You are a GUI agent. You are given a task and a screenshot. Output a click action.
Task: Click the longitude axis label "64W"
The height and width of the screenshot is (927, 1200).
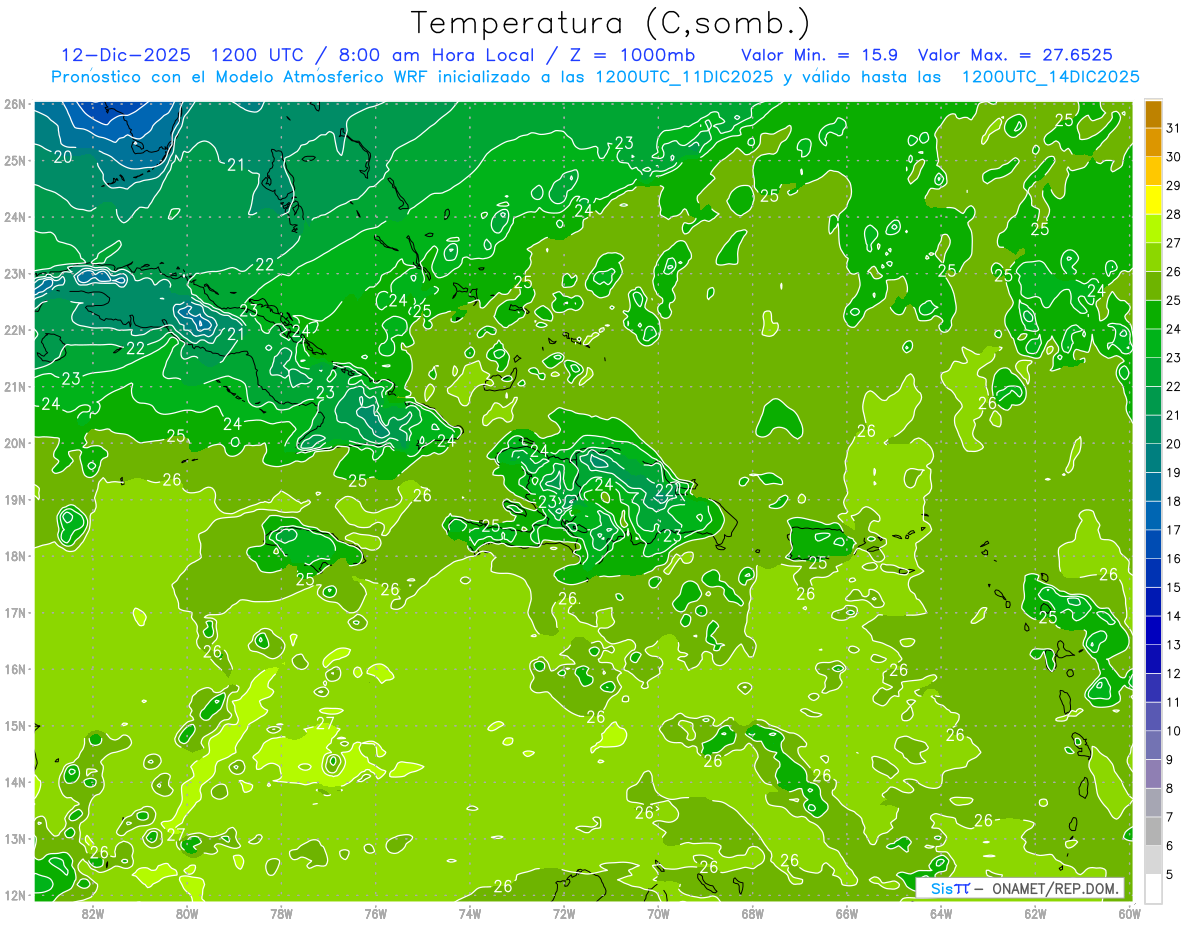click(941, 913)
